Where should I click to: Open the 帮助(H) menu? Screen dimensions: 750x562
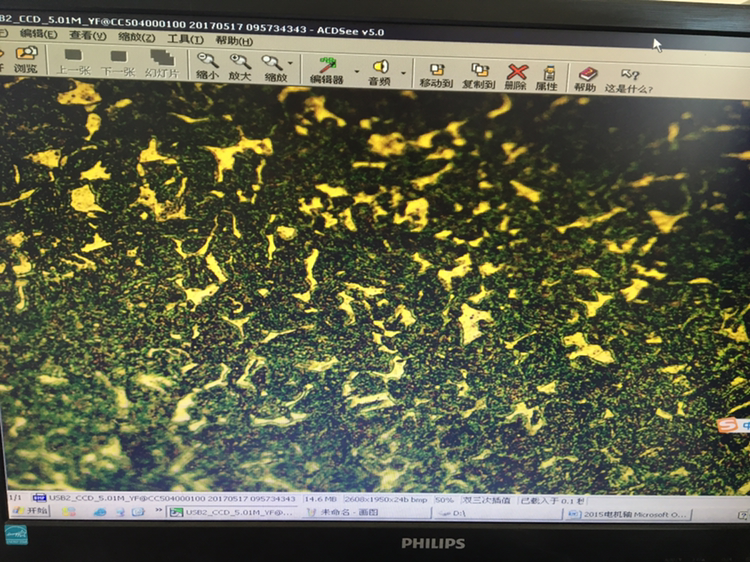(234, 41)
